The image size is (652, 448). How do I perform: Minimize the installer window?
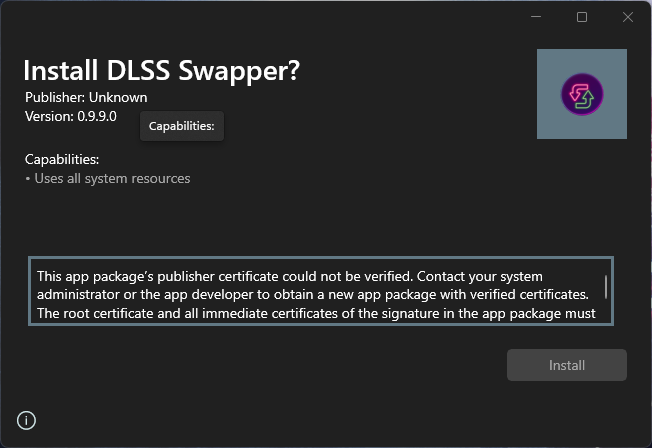(536, 17)
